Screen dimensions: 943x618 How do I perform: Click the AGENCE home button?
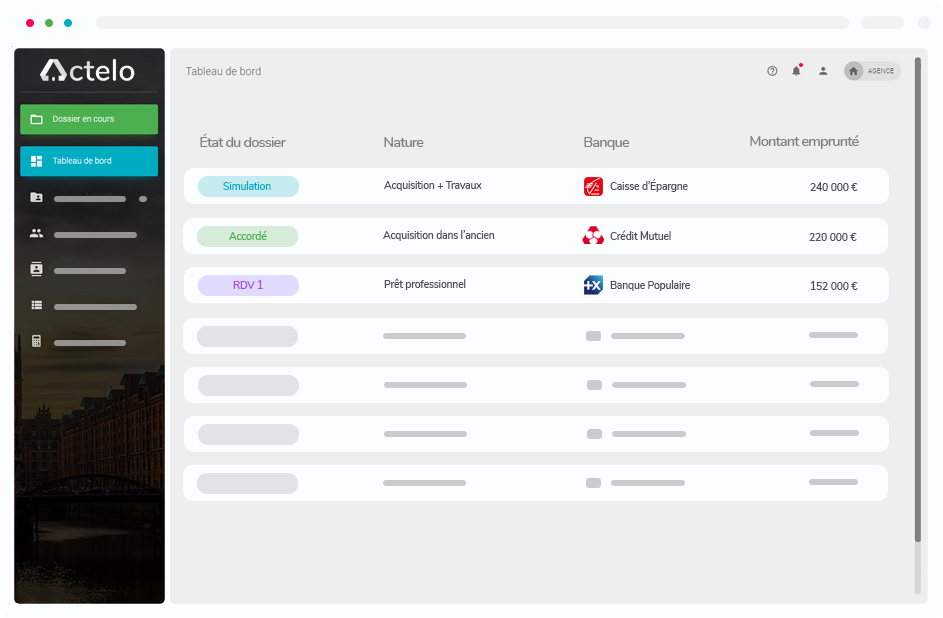tap(872, 71)
